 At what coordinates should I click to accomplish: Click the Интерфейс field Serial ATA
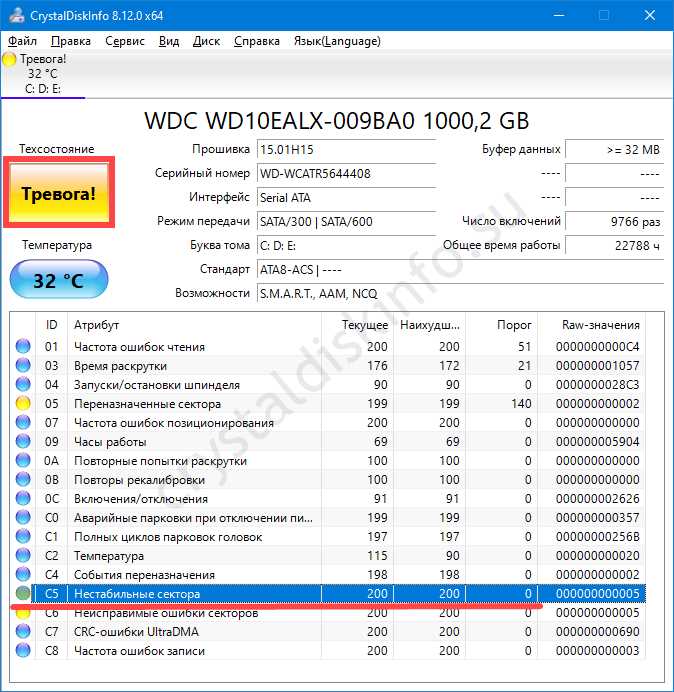click(x=346, y=197)
